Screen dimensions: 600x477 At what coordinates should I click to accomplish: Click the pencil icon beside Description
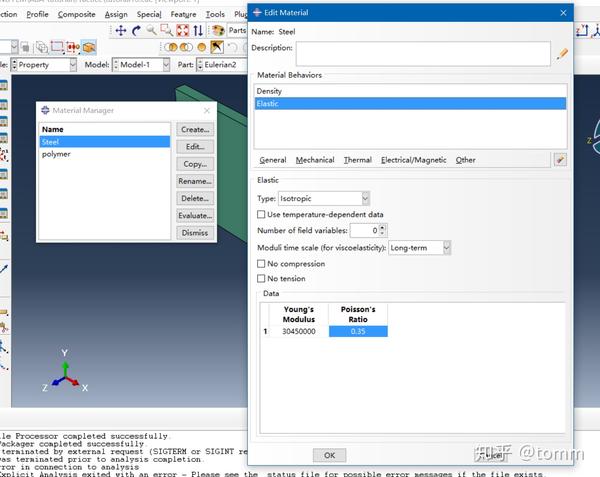[562, 54]
